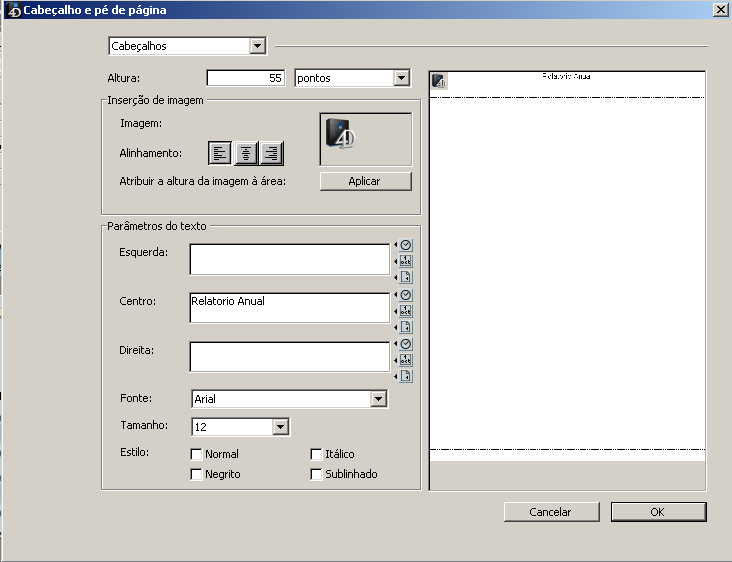The width and height of the screenshot is (732, 562).
Task: Center-align the header image
Action: tap(246, 153)
